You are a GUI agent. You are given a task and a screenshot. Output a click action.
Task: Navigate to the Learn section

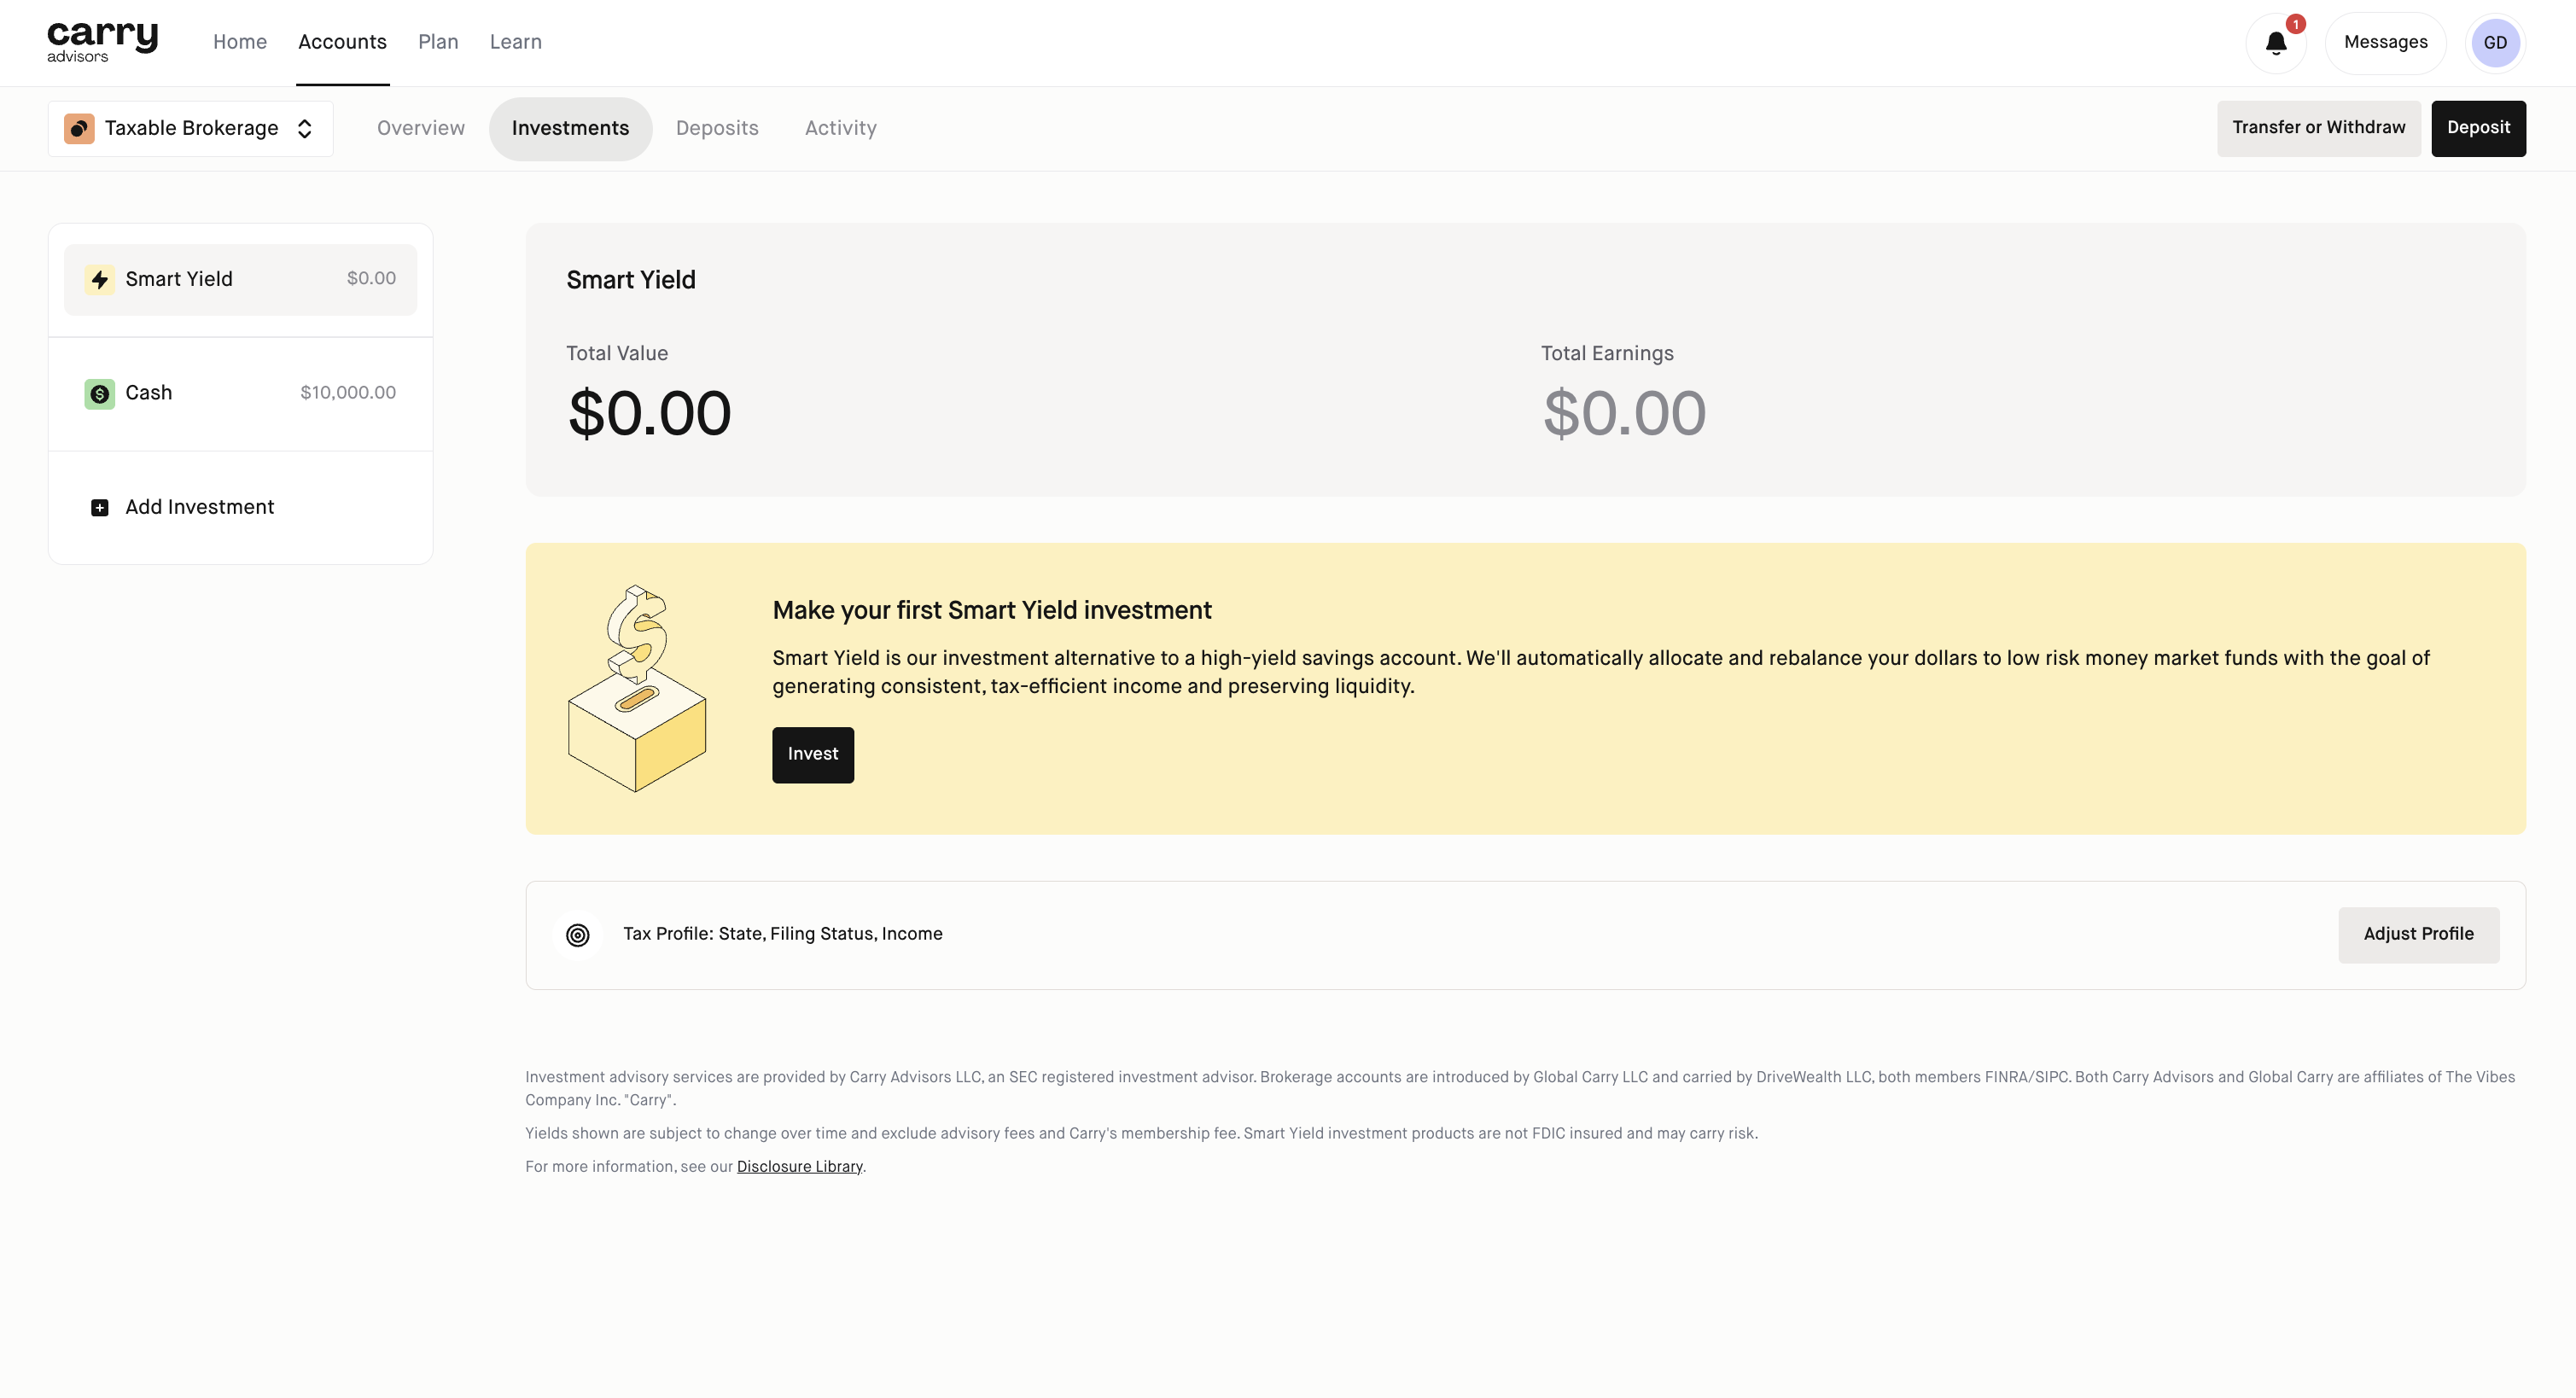tap(515, 42)
